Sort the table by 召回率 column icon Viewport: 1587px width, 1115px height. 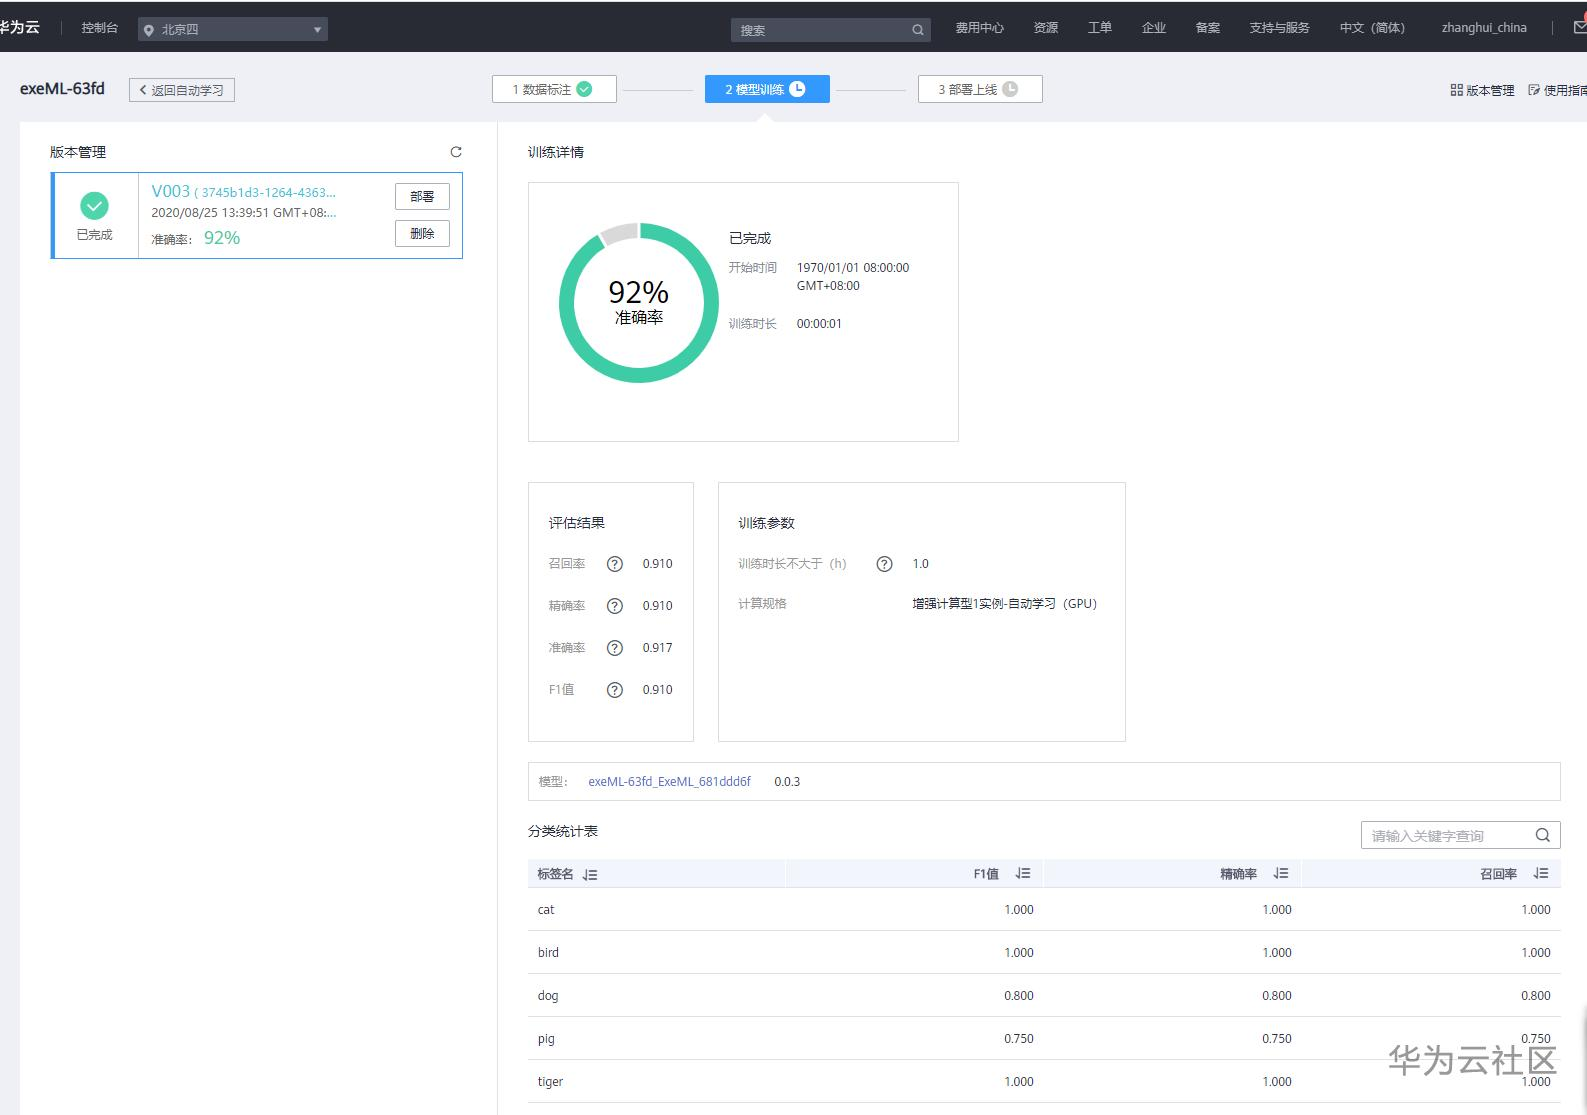1541,874
